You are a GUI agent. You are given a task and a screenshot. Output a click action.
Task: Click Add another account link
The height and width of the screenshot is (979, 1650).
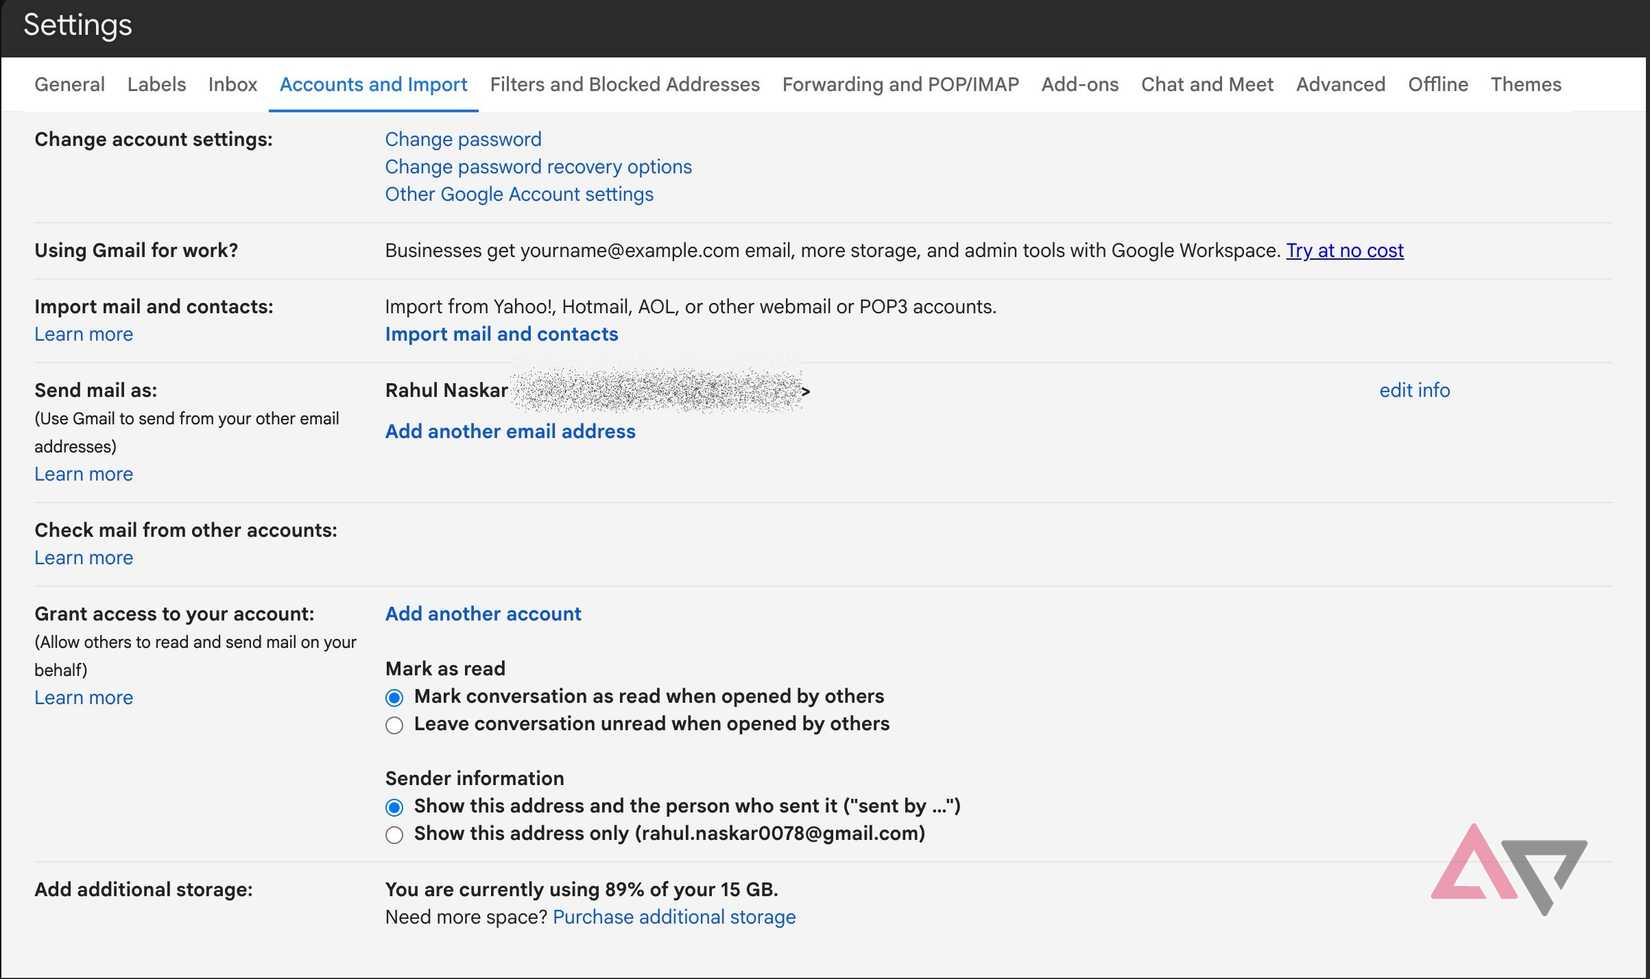pyautogui.click(x=483, y=614)
